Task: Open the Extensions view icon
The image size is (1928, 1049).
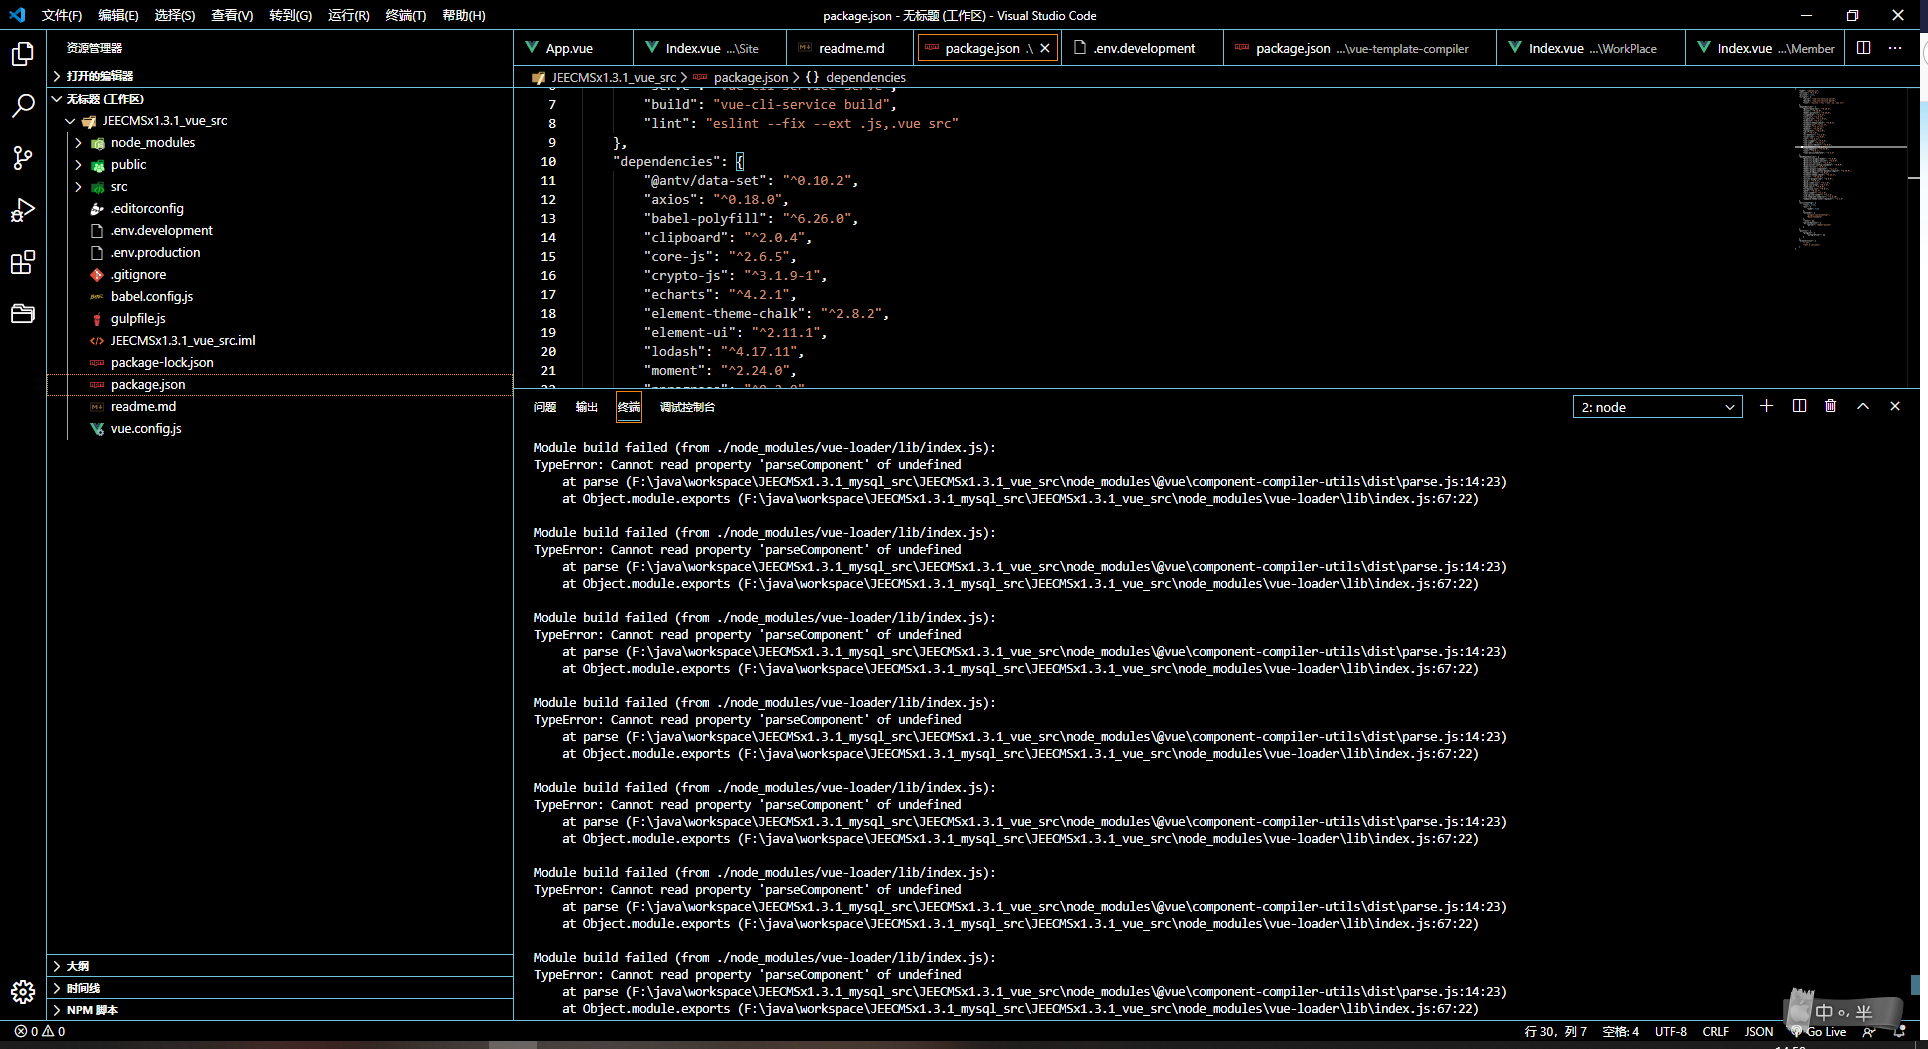Action: [22, 263]
